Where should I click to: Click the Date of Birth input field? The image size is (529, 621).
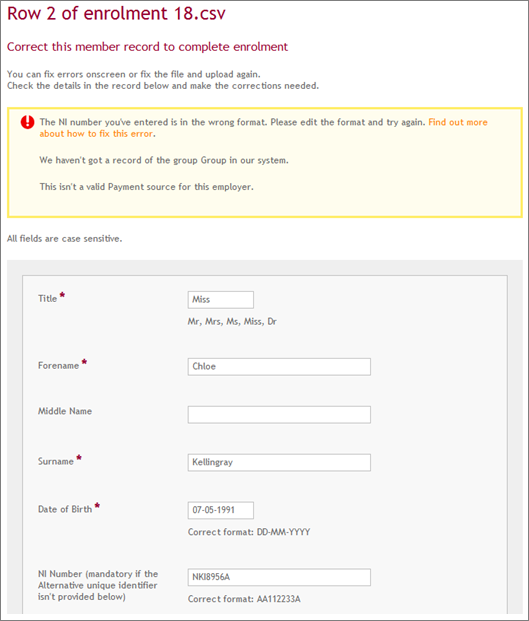click(x=221, y=510)
